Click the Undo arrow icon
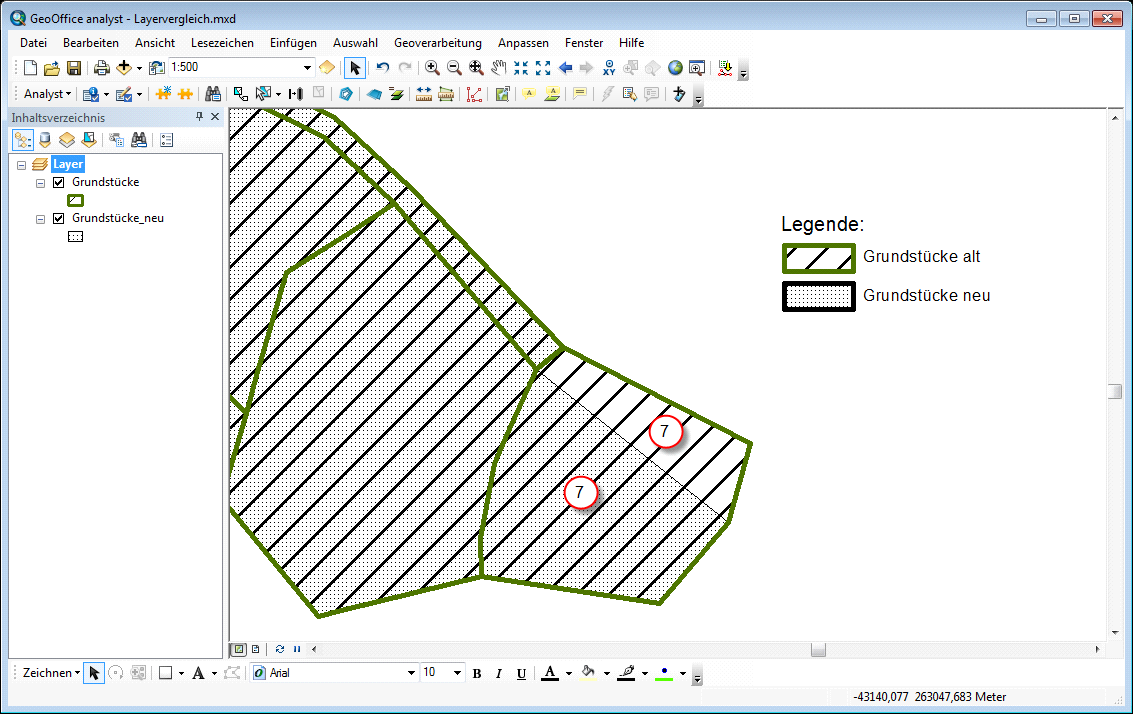The width and height of the screenshot is (1133, 714). (x=383, y=68)
